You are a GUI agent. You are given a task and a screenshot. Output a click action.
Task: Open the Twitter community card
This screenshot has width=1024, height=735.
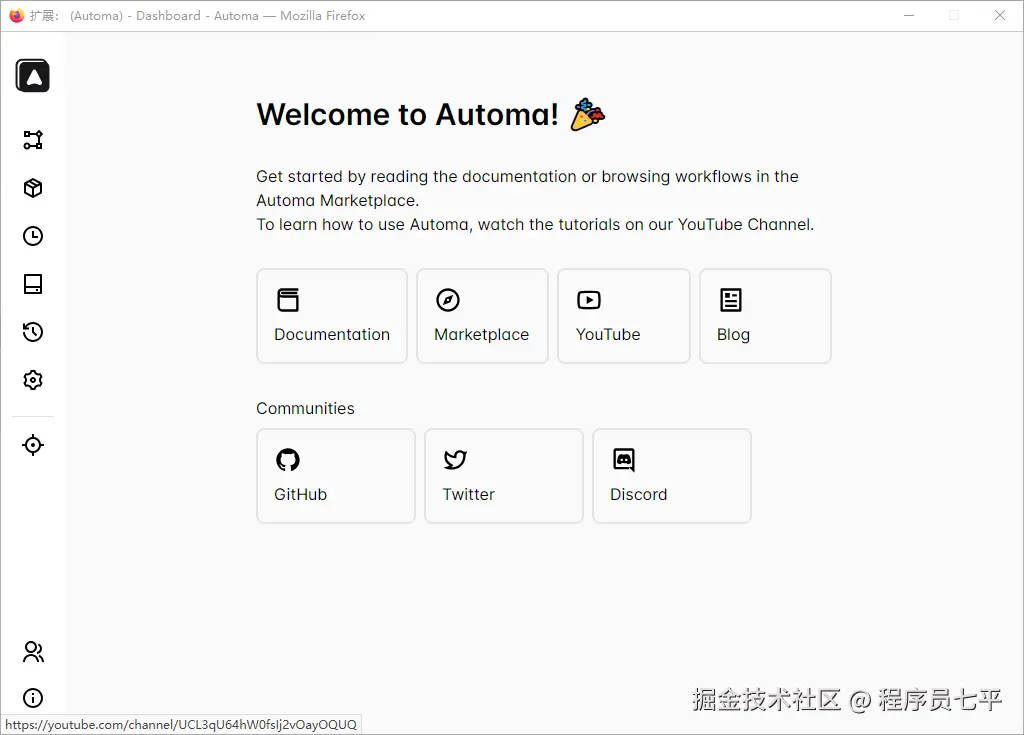pyautogui.click(x=504, y=476)
